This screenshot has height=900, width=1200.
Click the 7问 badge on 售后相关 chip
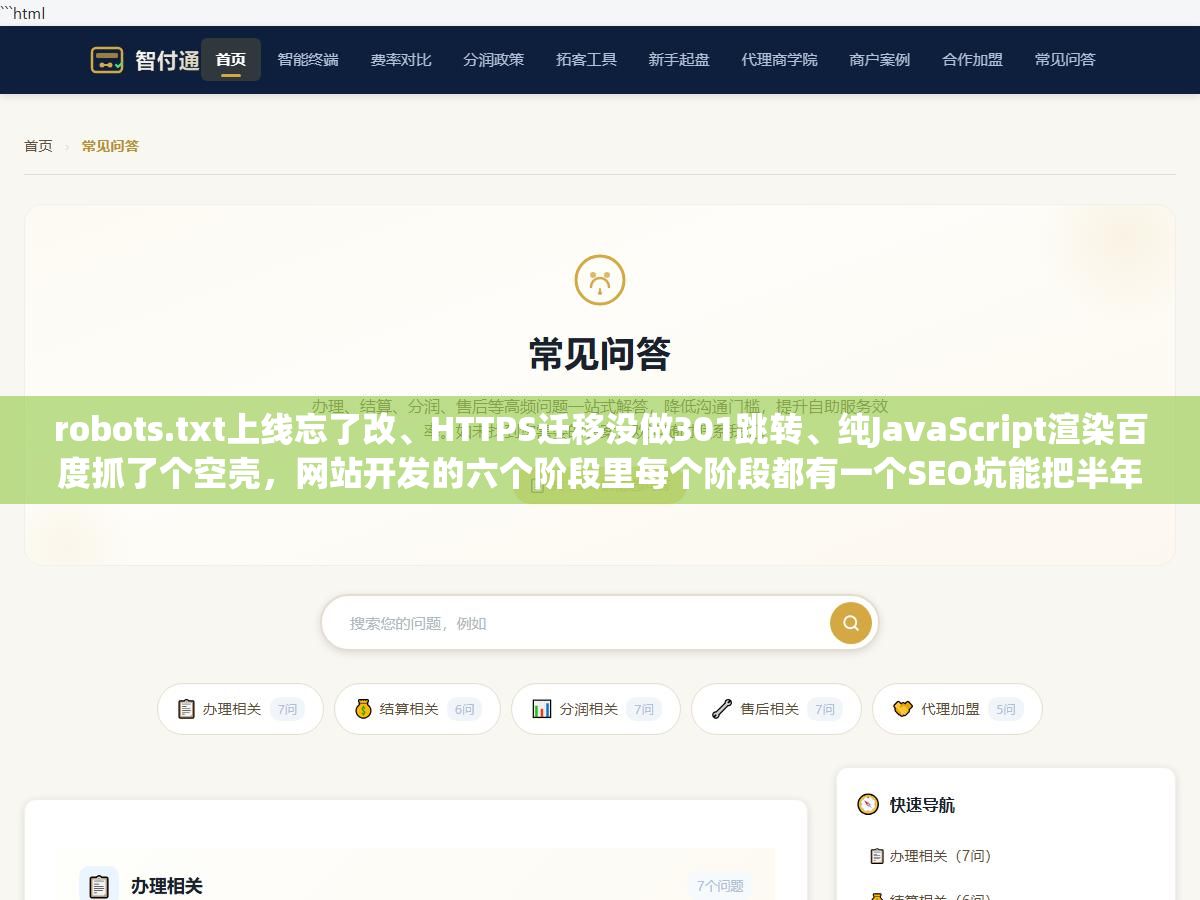click(x=824, y=709)
